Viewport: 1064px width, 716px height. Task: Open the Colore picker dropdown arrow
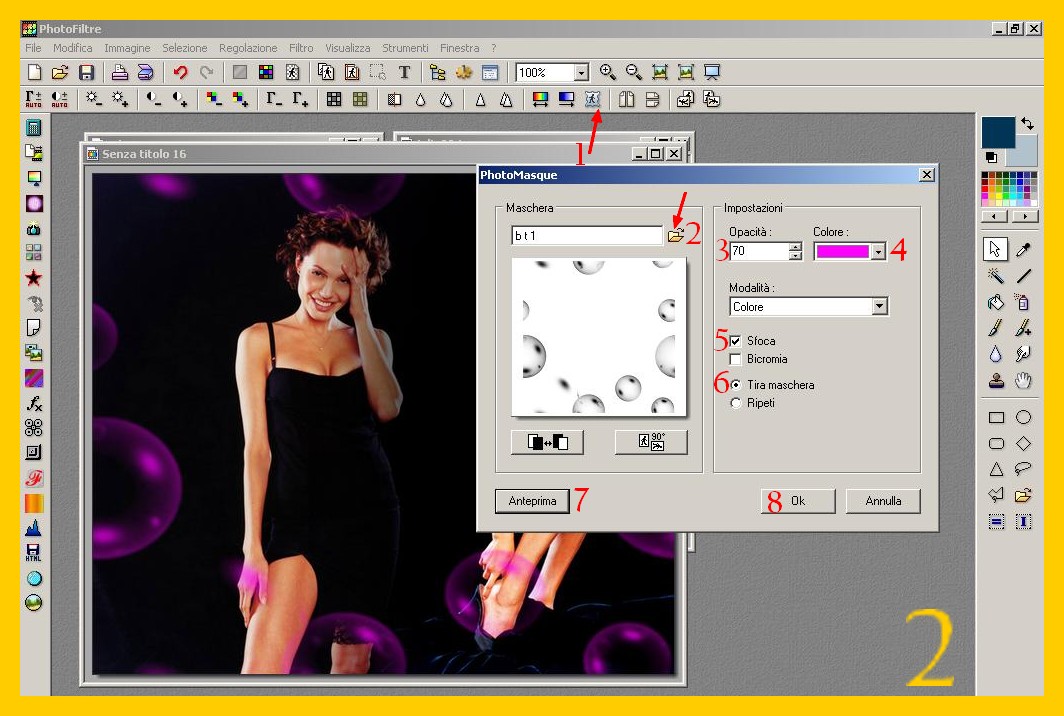pos(879,252)
